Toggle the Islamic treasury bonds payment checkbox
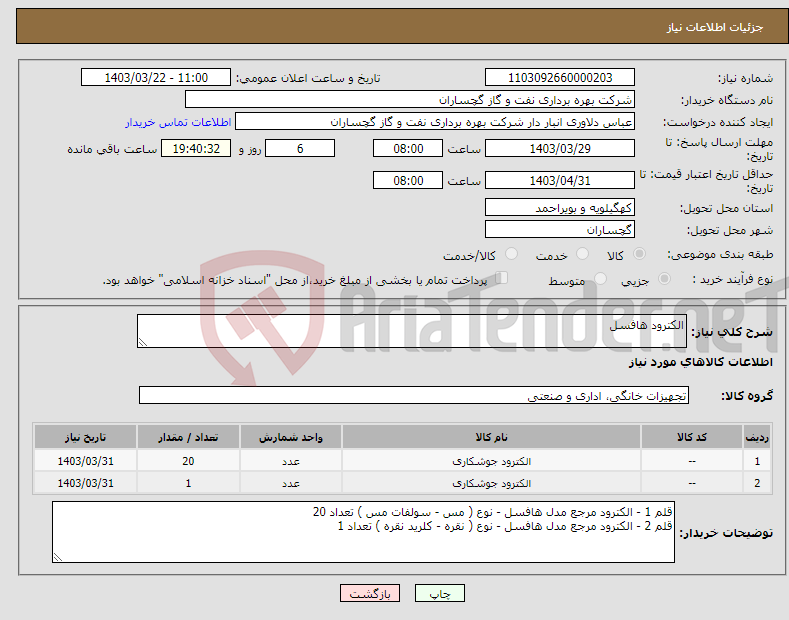Viewport: 789px width, 620px height. click(502, 278)
